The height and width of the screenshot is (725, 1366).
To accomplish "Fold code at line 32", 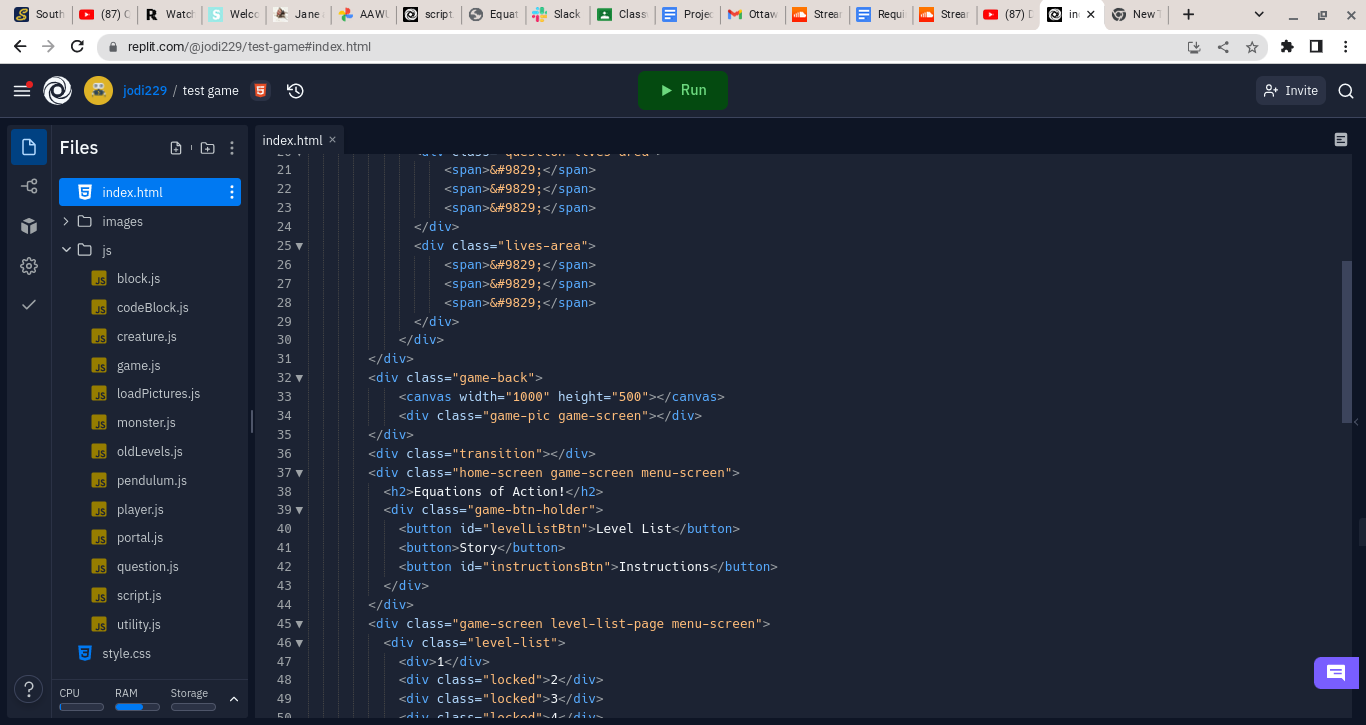I will [299, 378].
